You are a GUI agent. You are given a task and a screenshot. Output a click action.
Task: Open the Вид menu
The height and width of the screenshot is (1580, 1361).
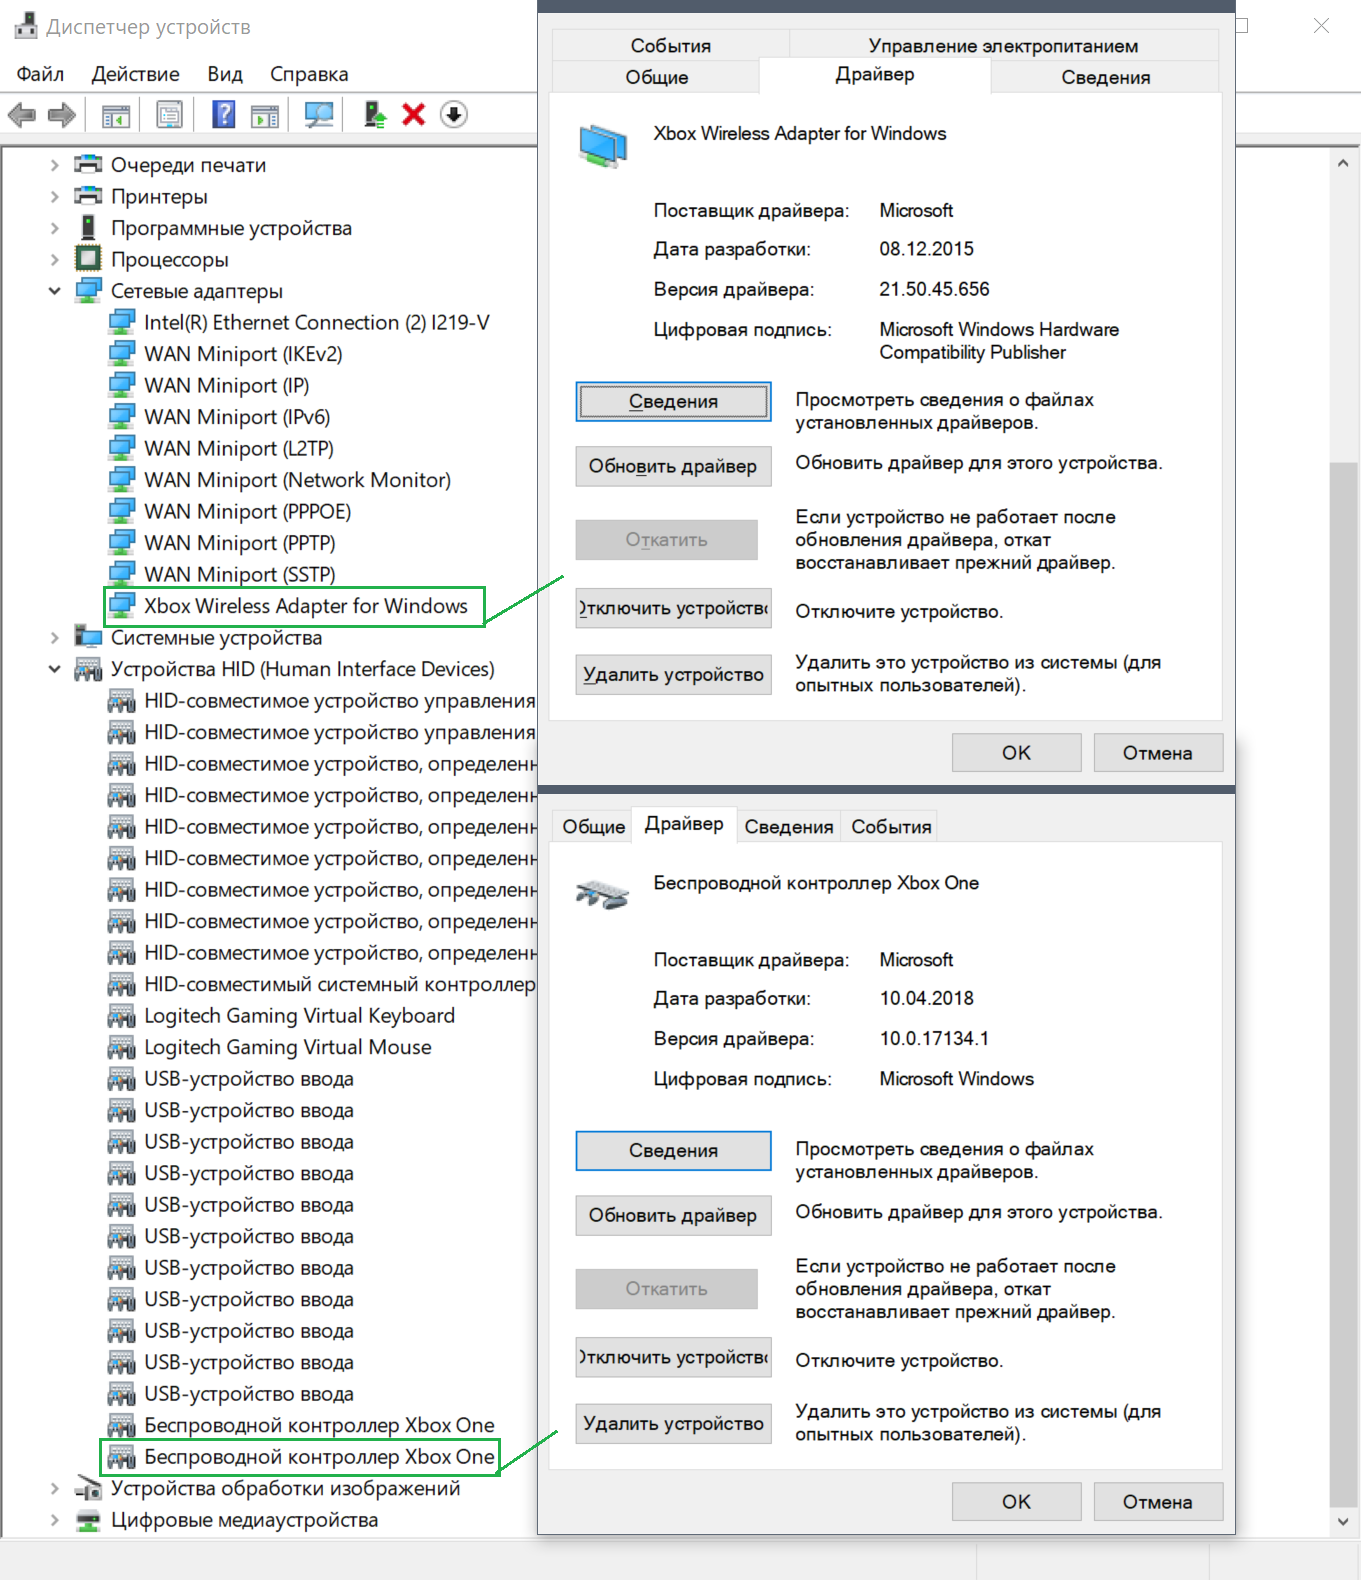point(225,74)
